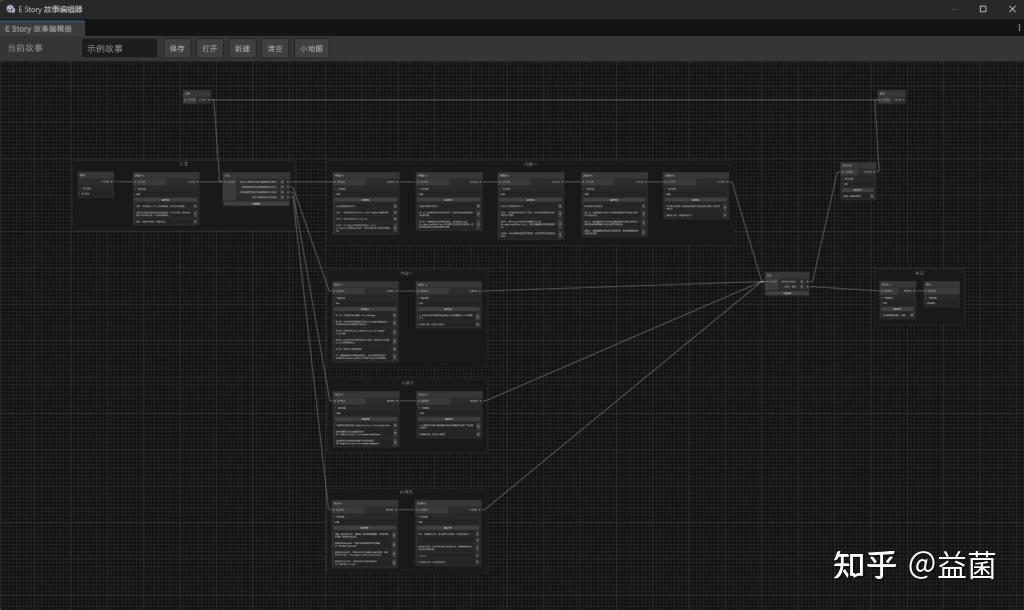Open a story using the 打开 button
Screen dimensions: 1024x610
(x=209, y=48)
